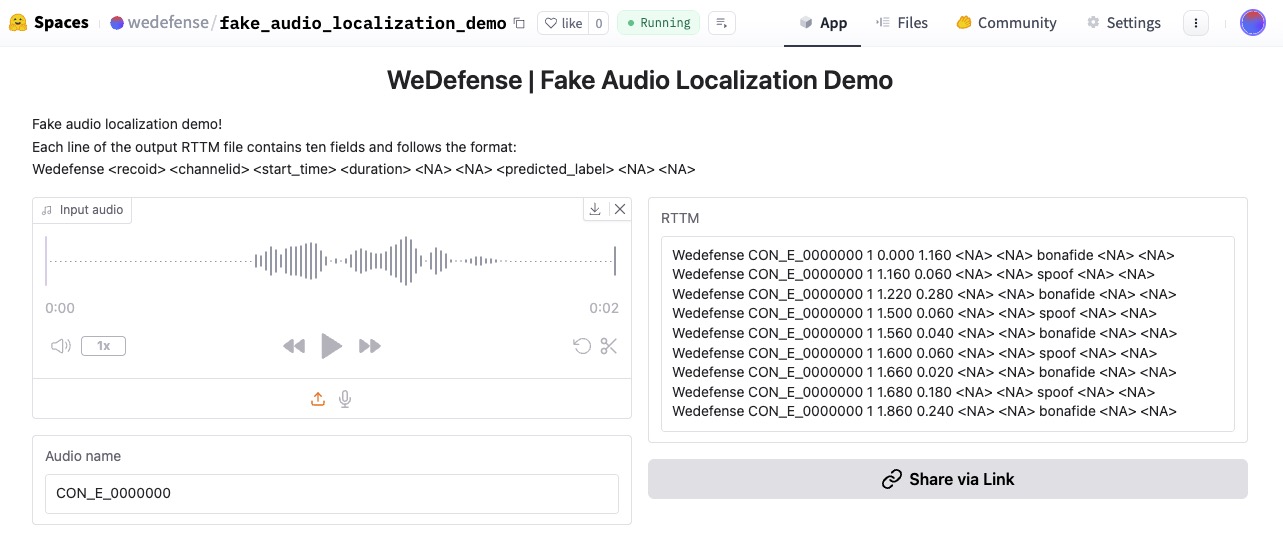Image resolution: width=1283 pixels, height=539 pixels.
Task: Upload an audio file icon
Action: (x=318, y=399)
